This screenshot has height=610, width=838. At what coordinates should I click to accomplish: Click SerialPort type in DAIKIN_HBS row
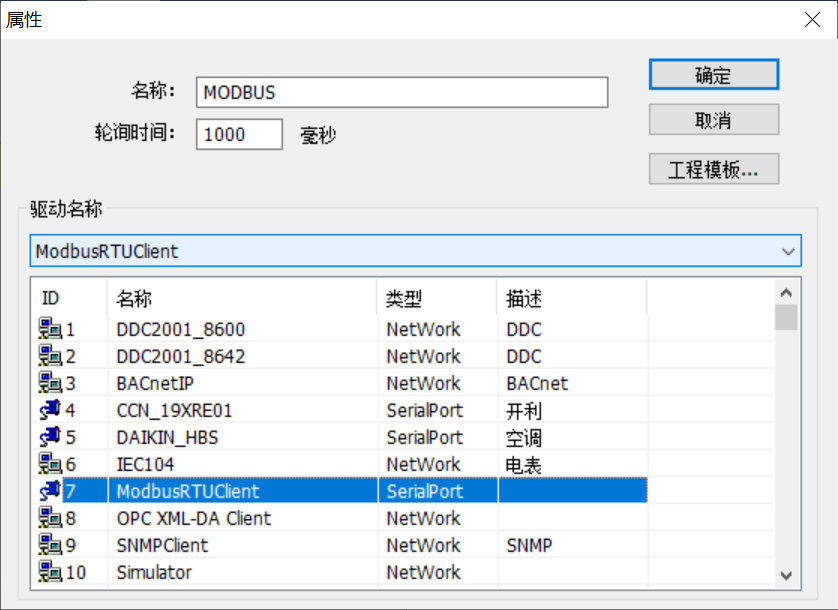coord(425,437)
